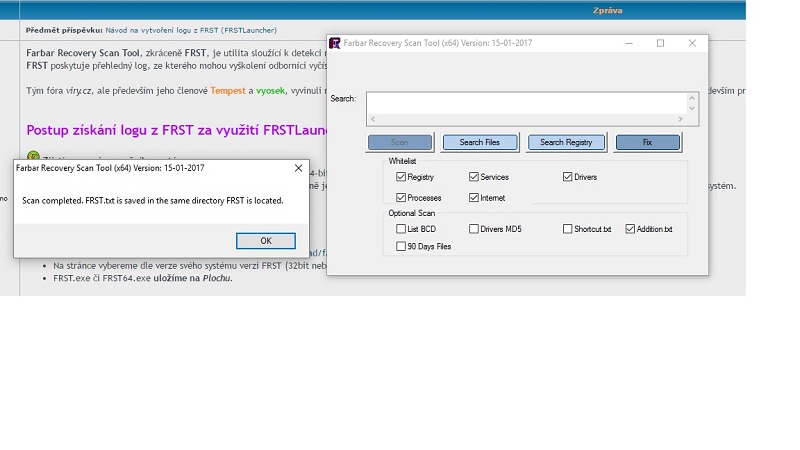Click the vyosek member name
The image size is (800, 450).
click(x=270, y=91)
